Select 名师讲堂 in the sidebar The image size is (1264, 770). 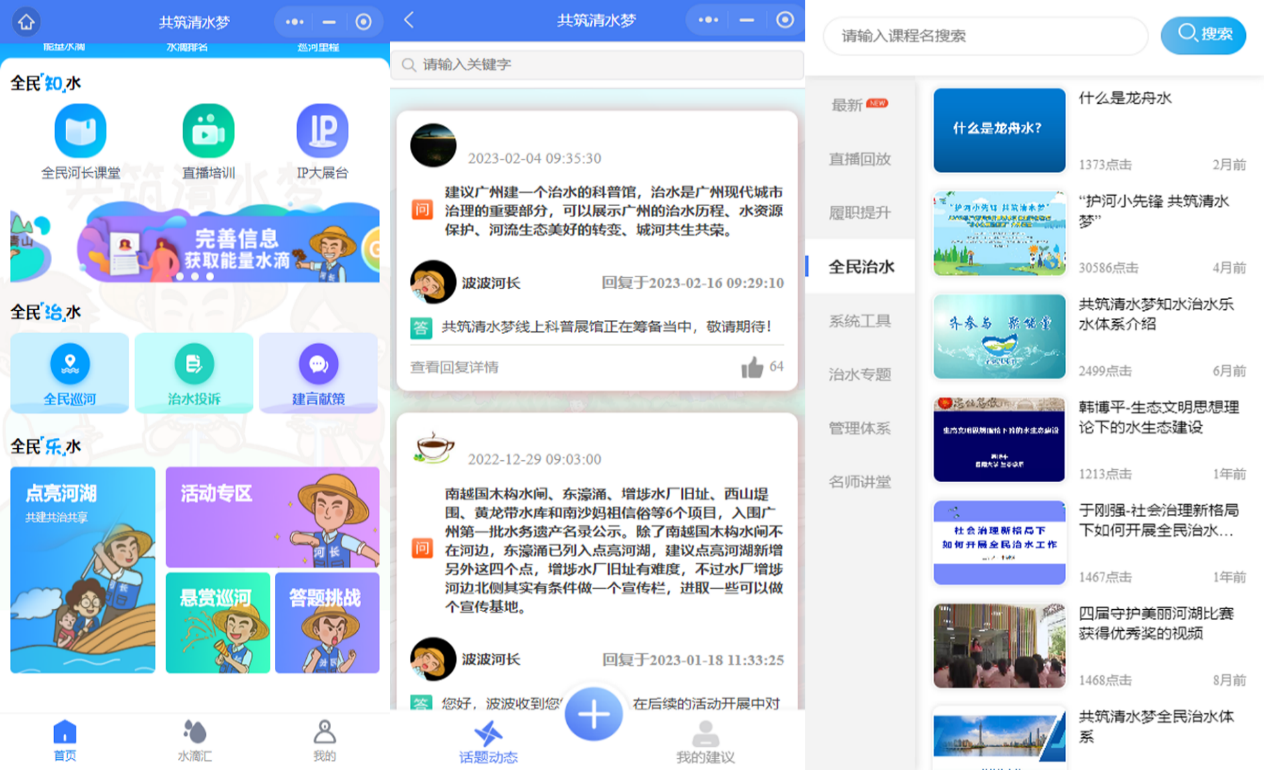coord(860,482)
